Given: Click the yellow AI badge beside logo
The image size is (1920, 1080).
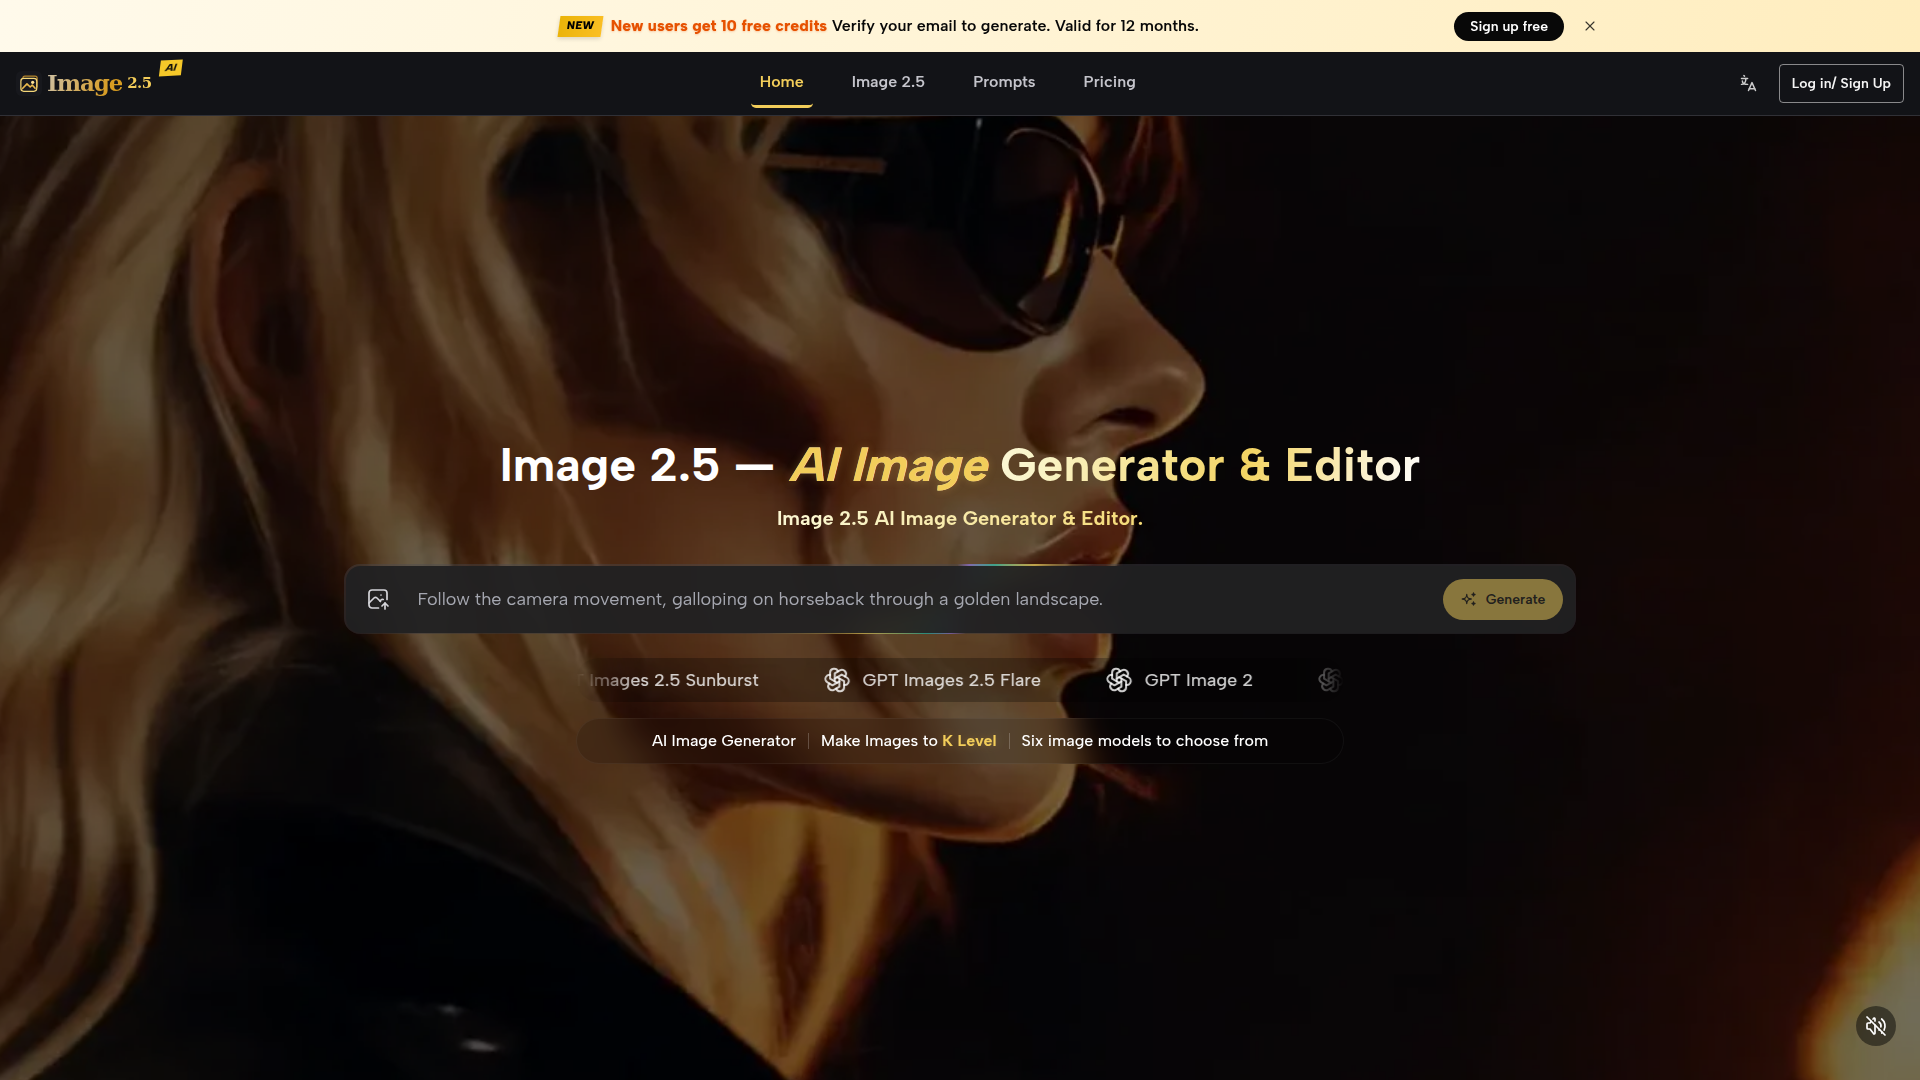Looking at the screenshot, I should (171, 68).
